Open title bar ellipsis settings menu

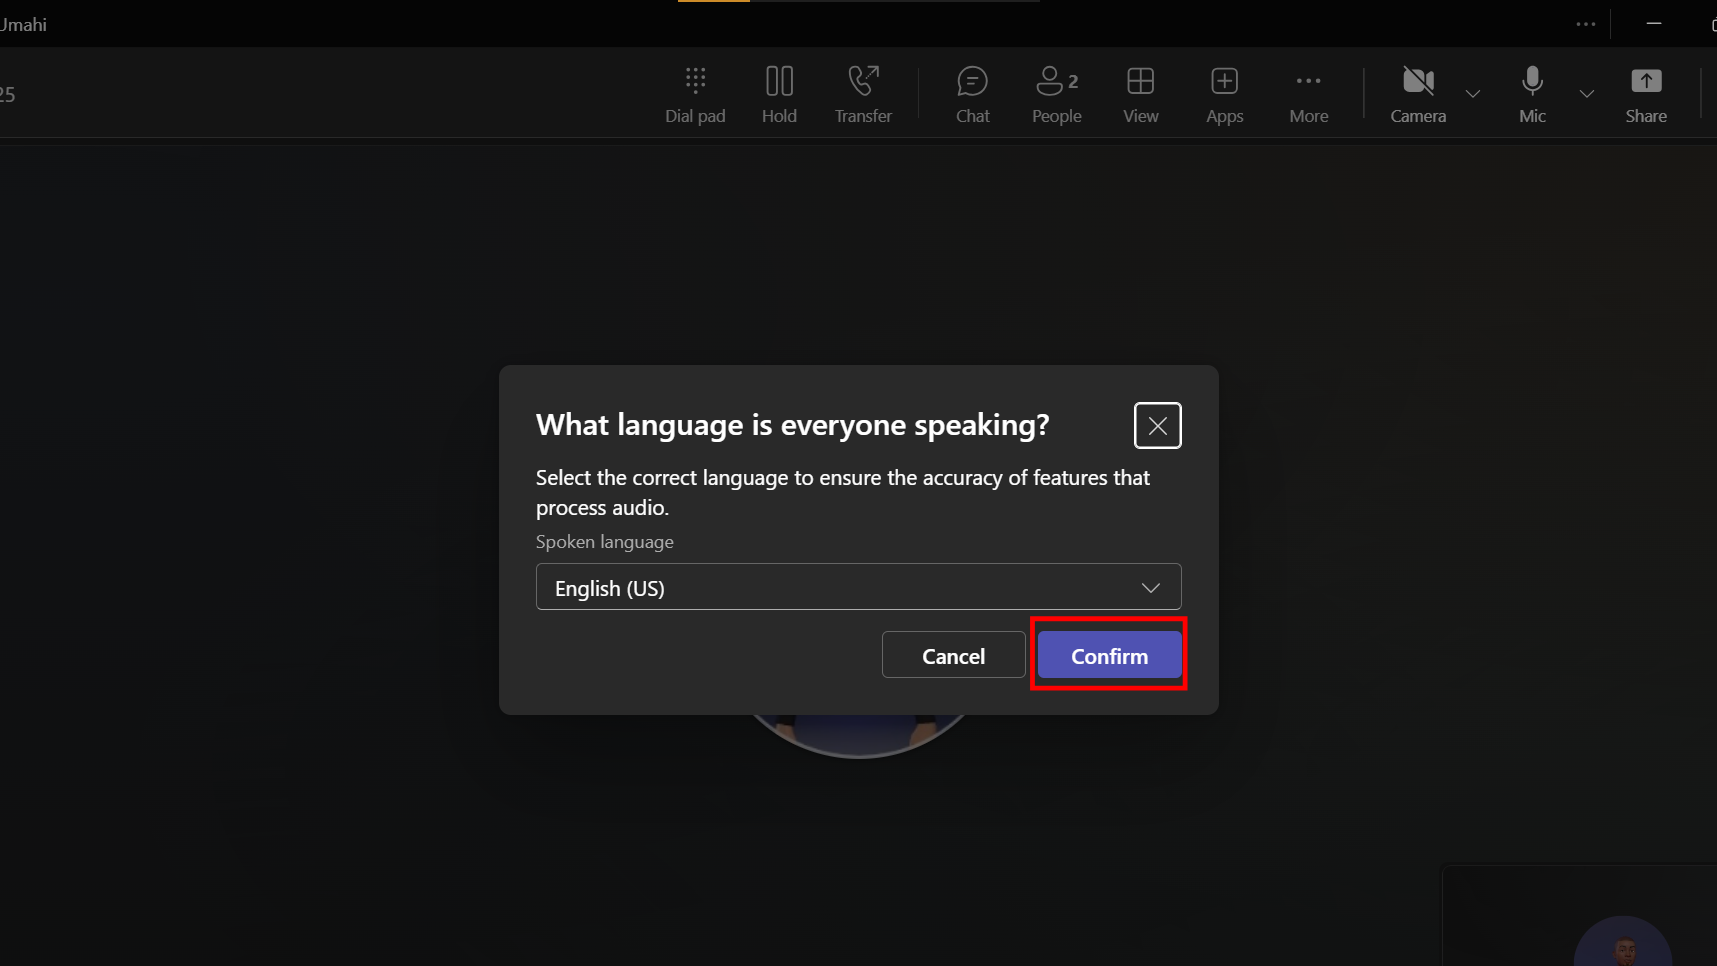tap(1585, 24)
